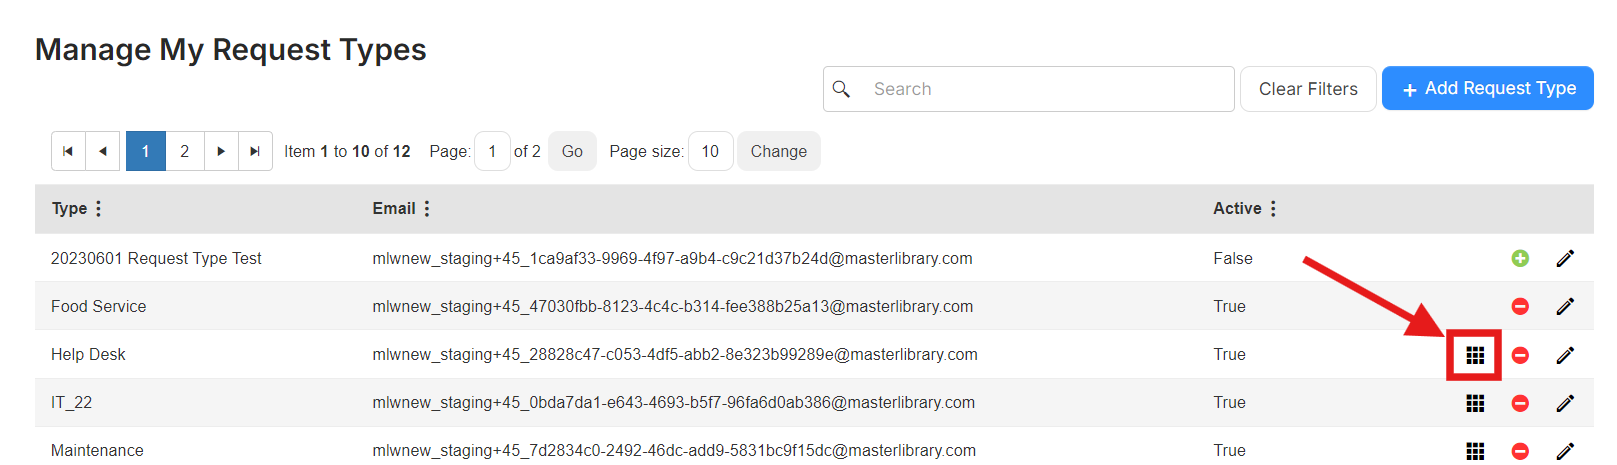
Task: Edit Help Desk request type pencil icon
Action: (1565, 355)
